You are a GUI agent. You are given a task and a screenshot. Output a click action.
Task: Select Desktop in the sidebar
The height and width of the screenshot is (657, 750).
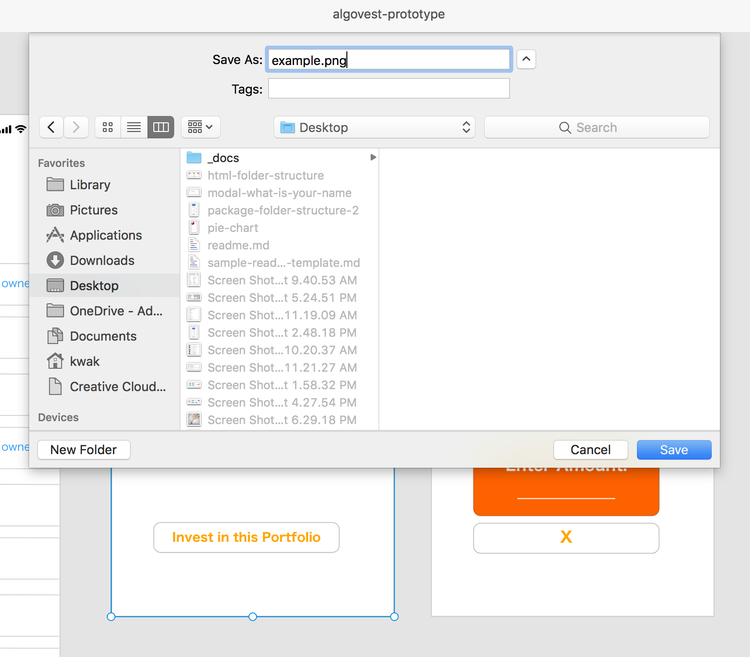pyautogui.click(x=104, y=285)
